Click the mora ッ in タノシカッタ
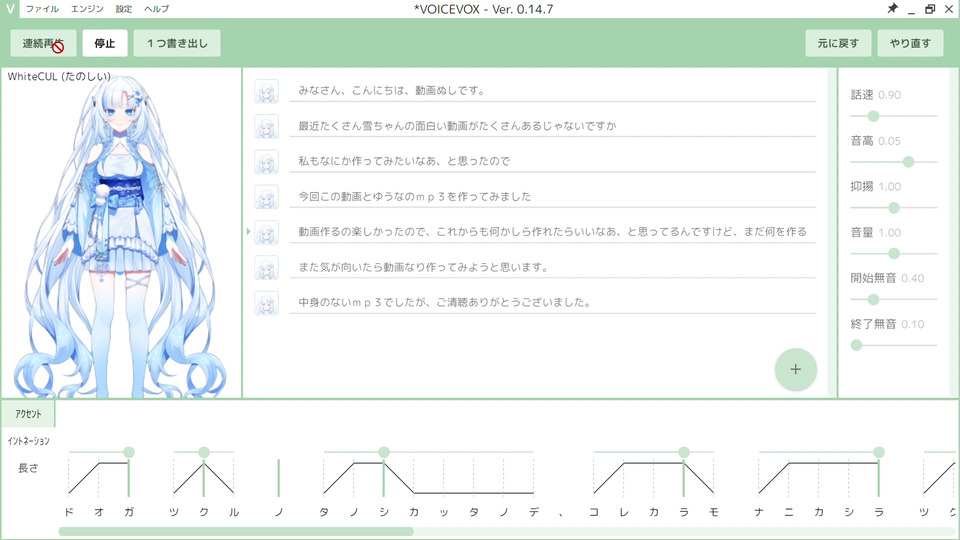 click(444, 512)
